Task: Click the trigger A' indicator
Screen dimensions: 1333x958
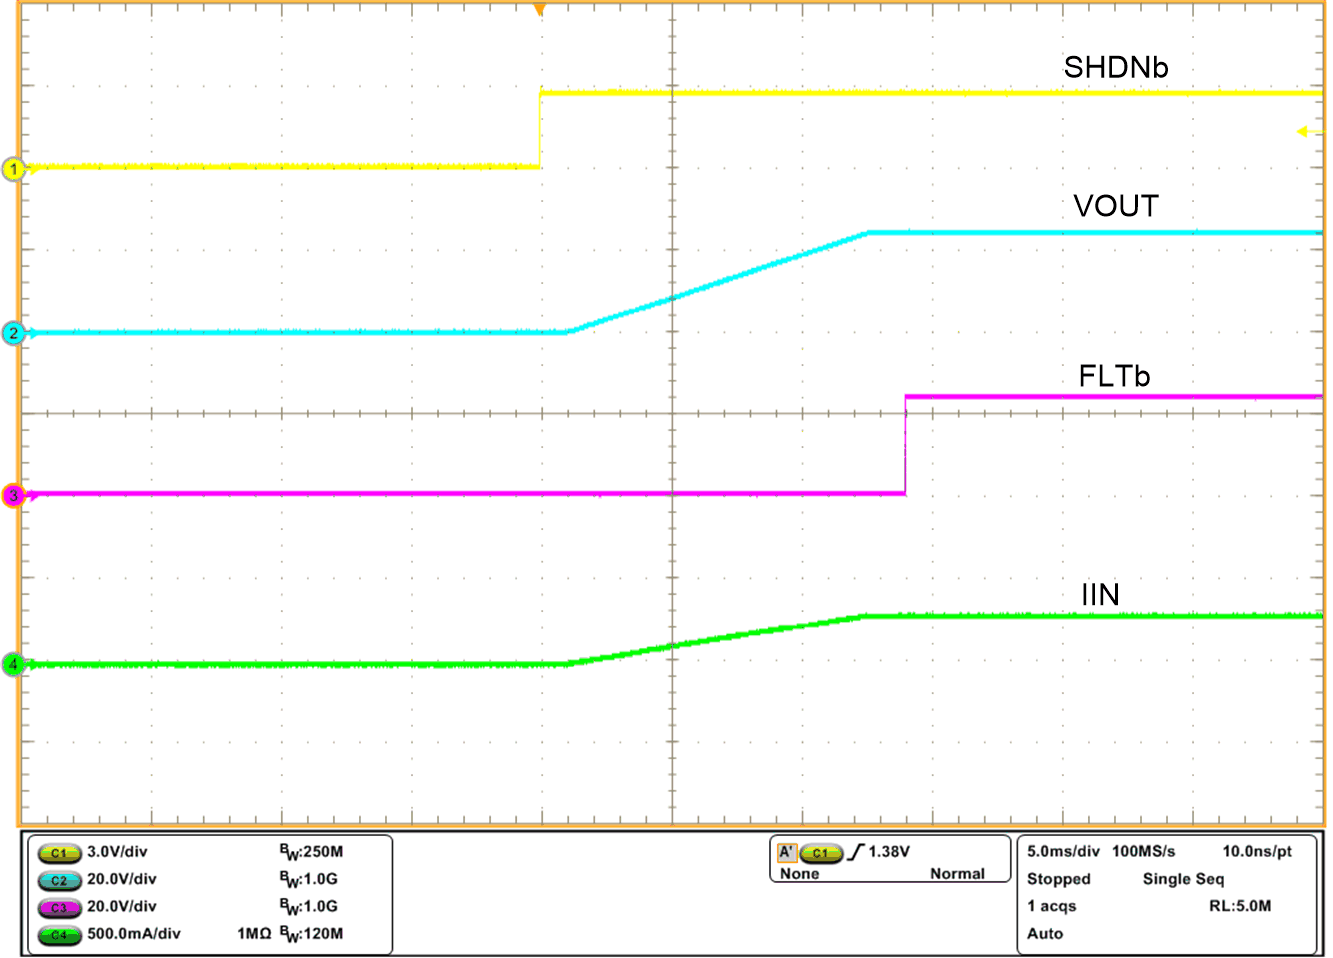Action: coord(787,852)
